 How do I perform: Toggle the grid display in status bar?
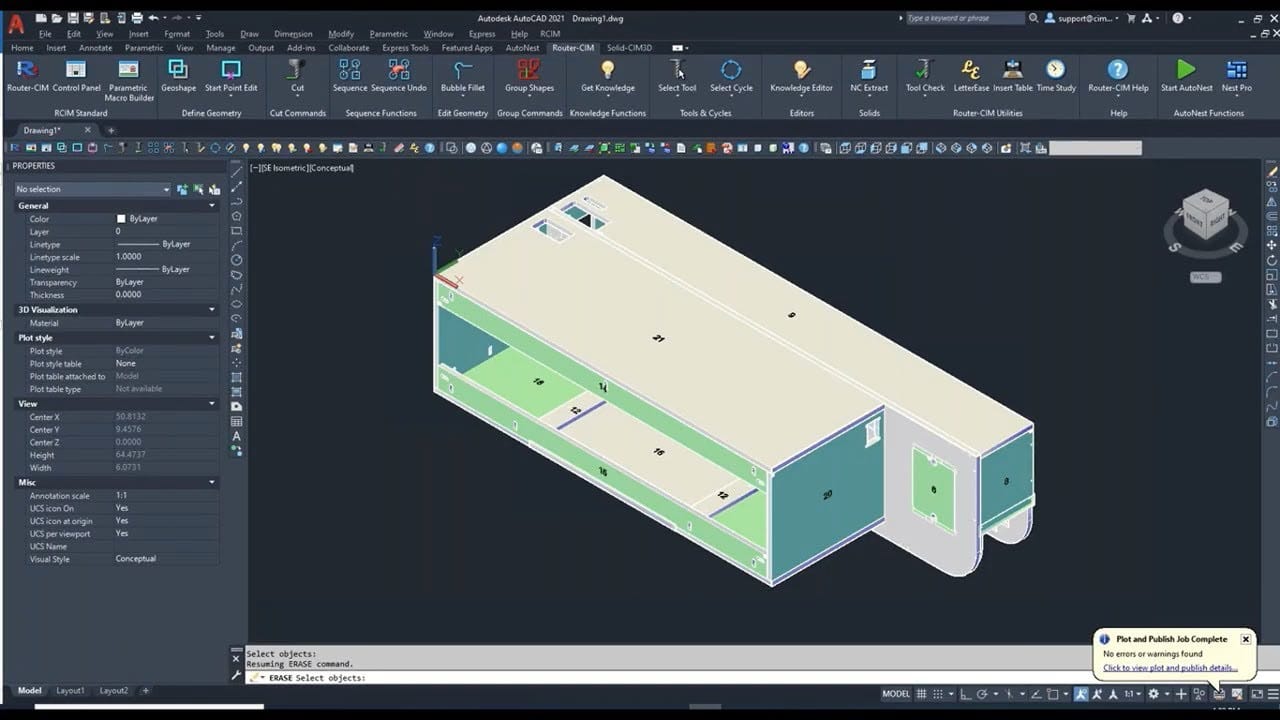[x=922, y=694]
